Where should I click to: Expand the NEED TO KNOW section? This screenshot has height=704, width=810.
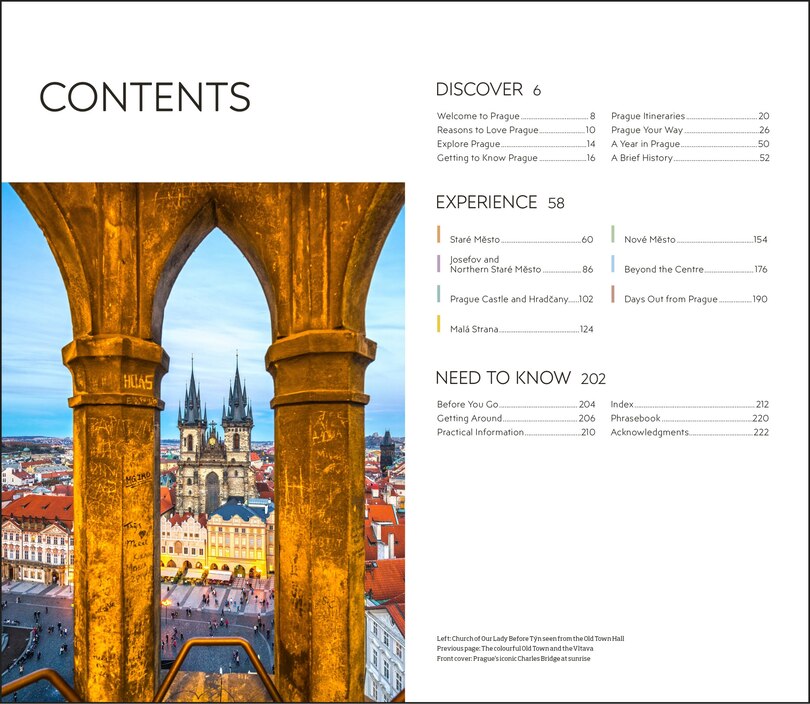pyautogui.click(x=503, y=377)
